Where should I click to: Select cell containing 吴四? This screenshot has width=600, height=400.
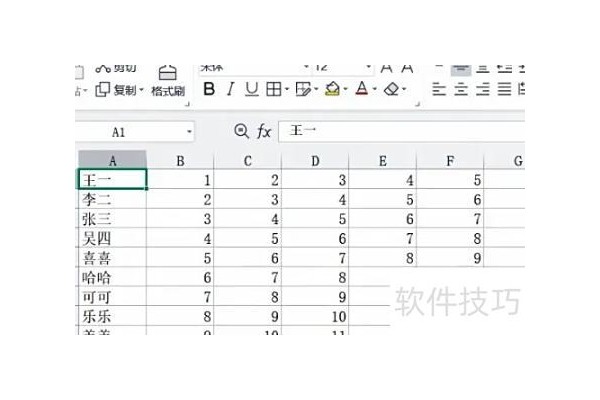coord(112,238)
